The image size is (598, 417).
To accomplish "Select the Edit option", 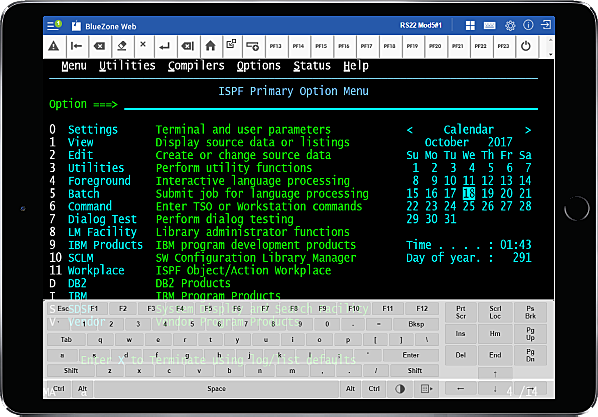I will coord(80,155).
